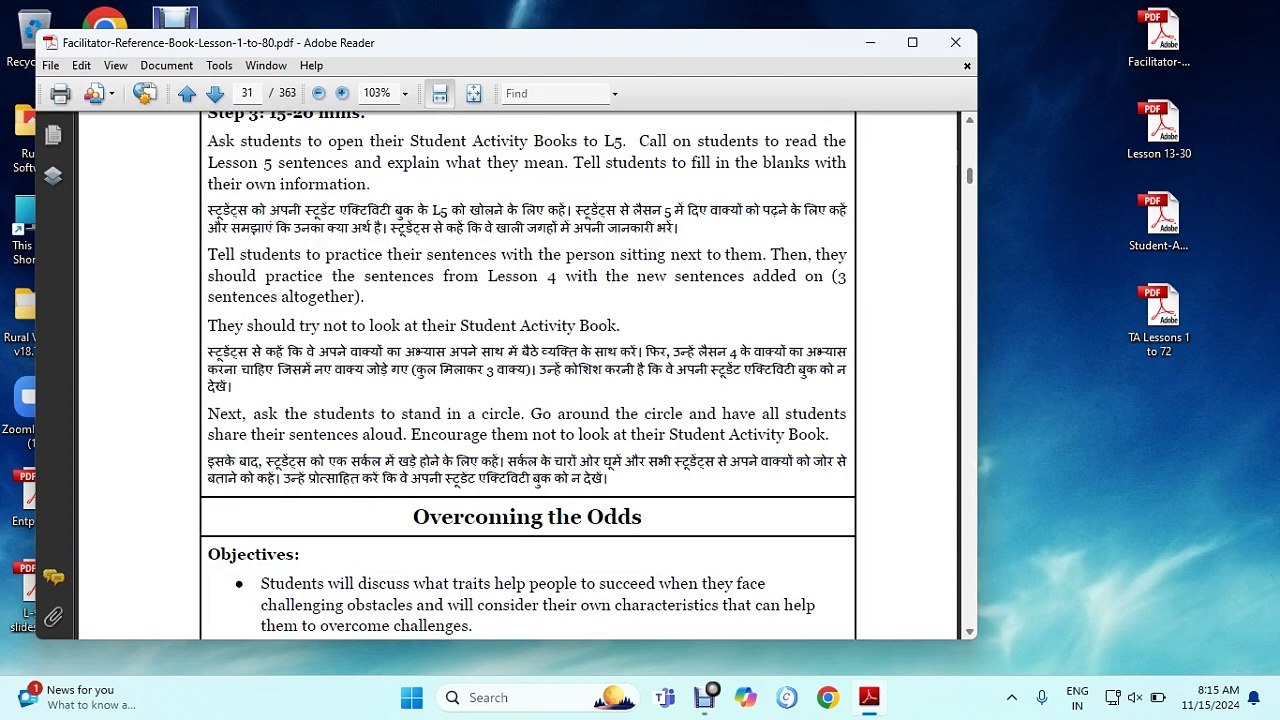Print the PDF with the printer icon
The width and height of the screenshot is (1280, 720).
[x=60, y=94]
